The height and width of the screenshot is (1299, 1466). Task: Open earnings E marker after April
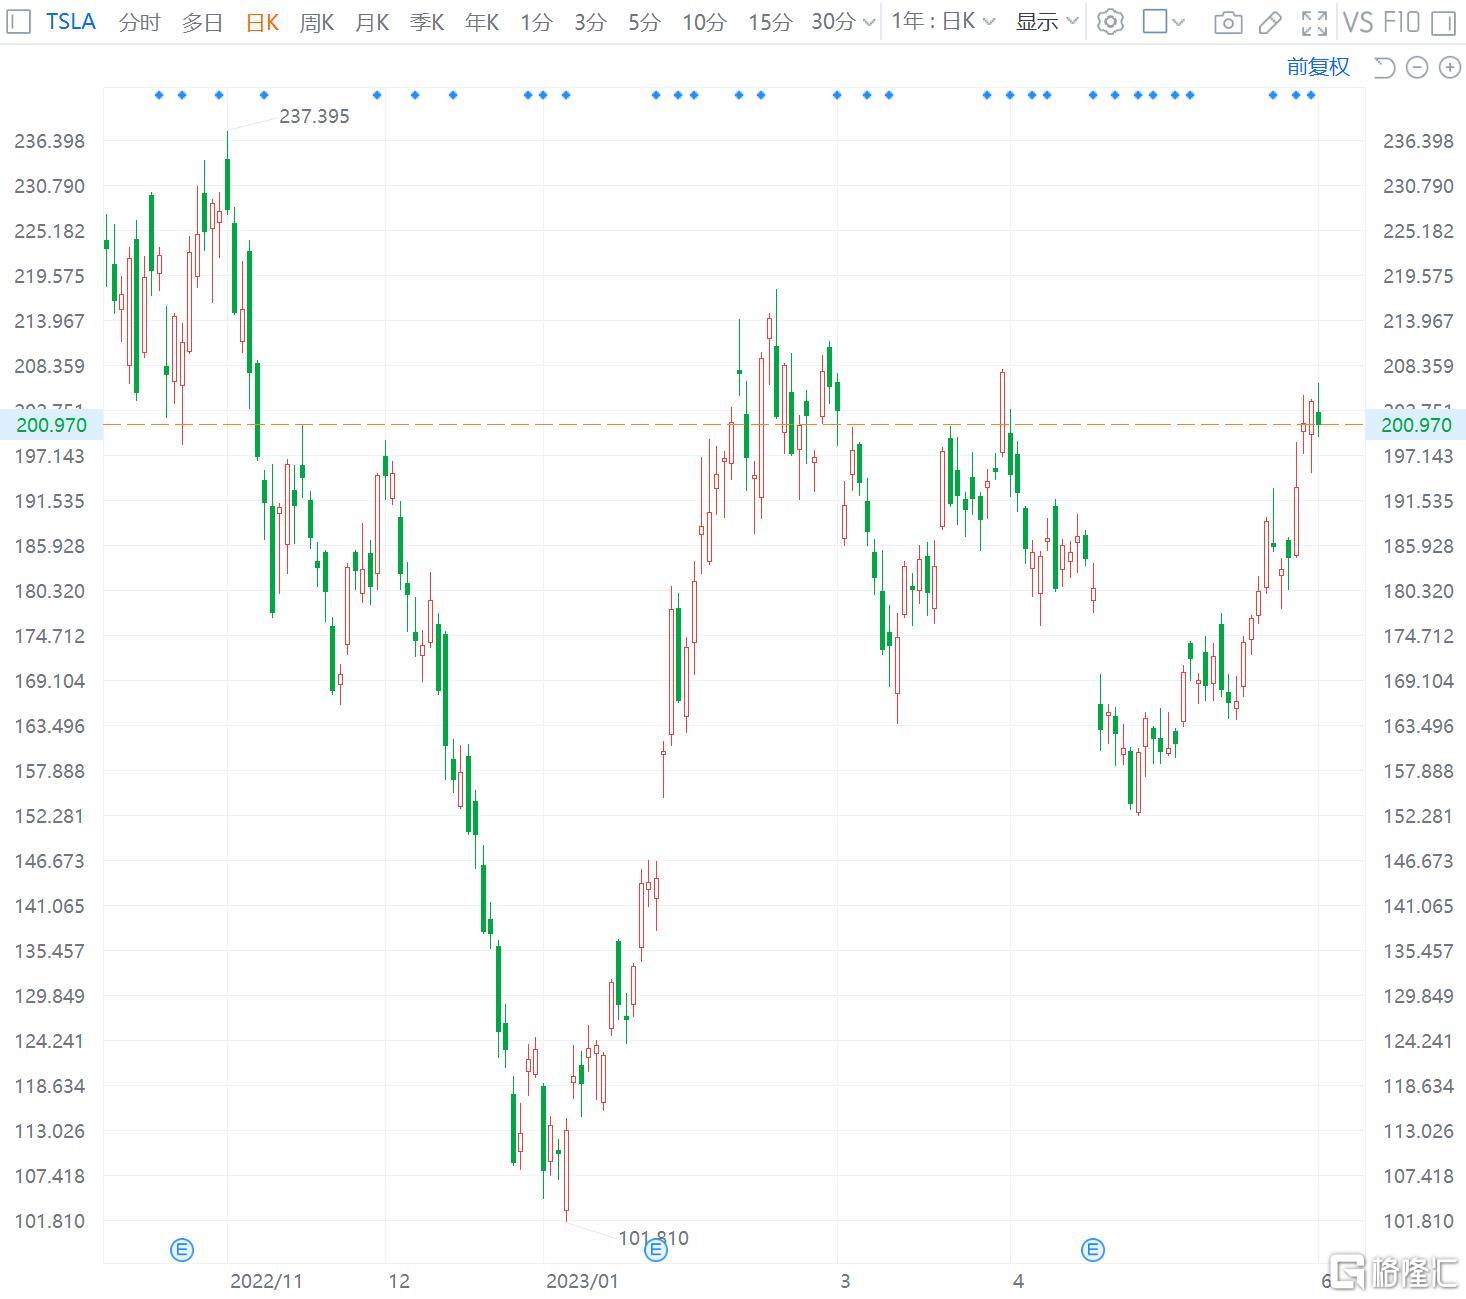(x=1093, y=1249)
